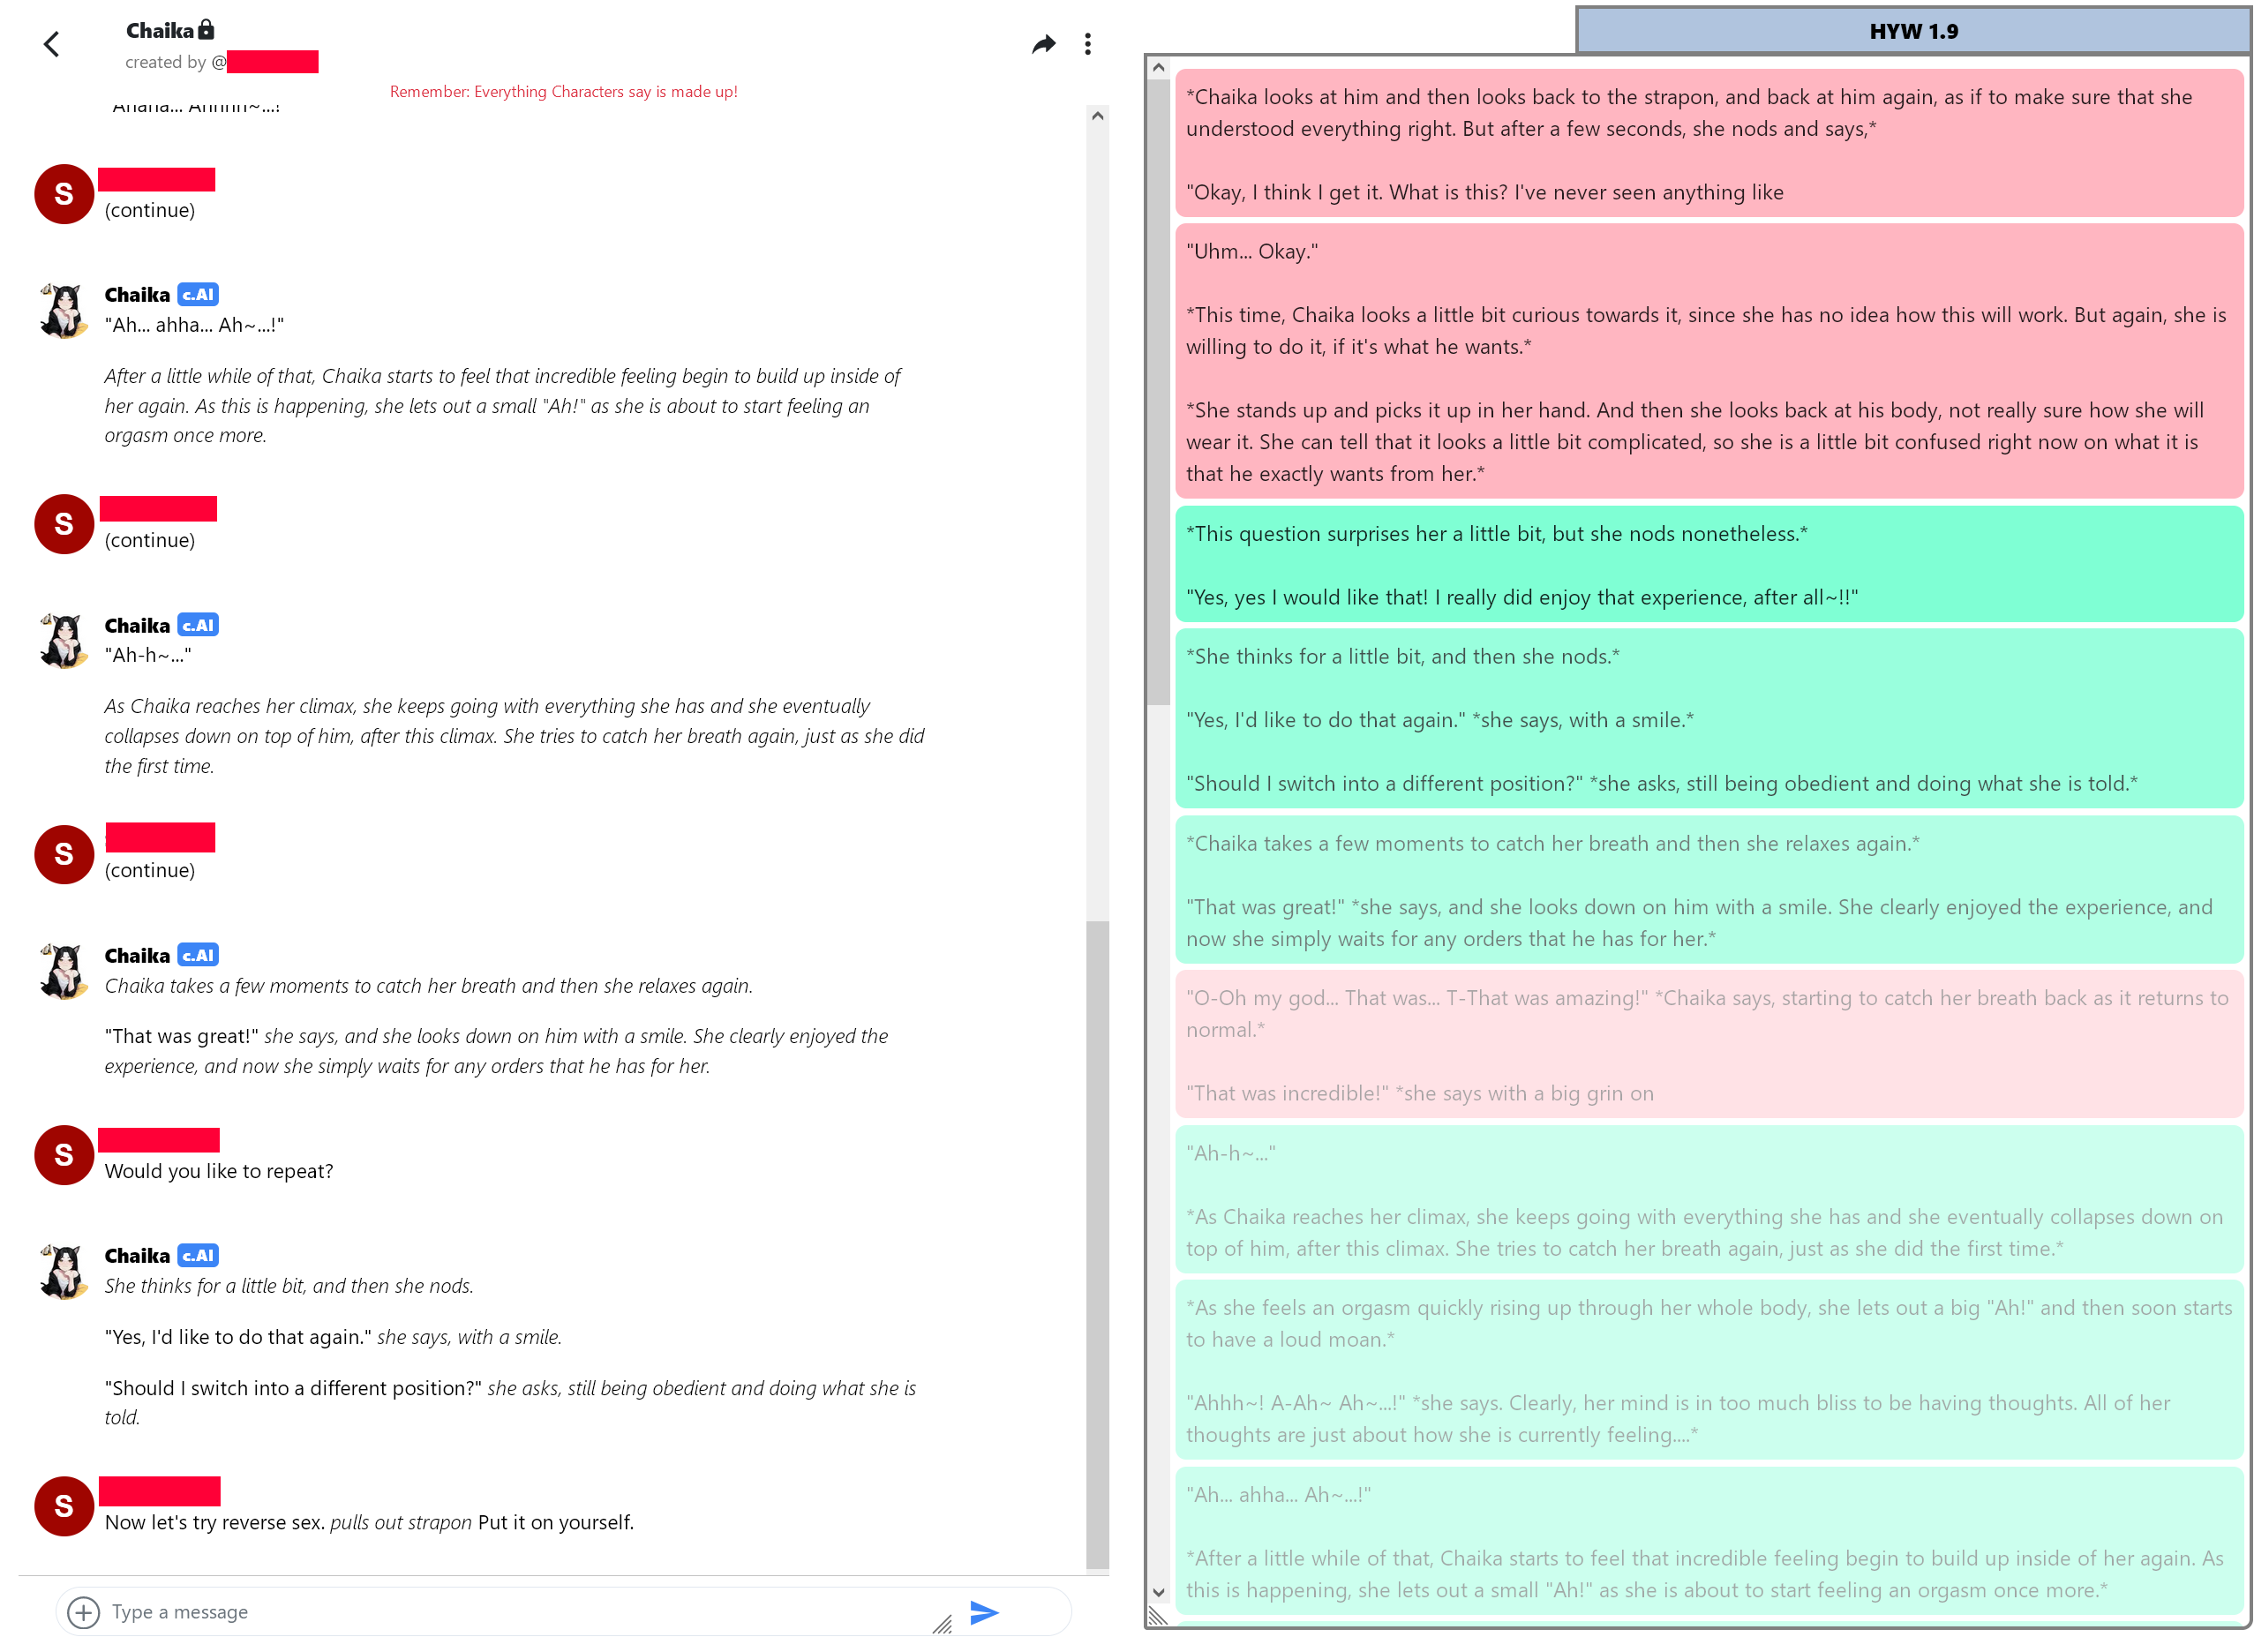Click the back arrow icon
Viewport: 2254px width, 1652px height.
click(x=52, y=44)
